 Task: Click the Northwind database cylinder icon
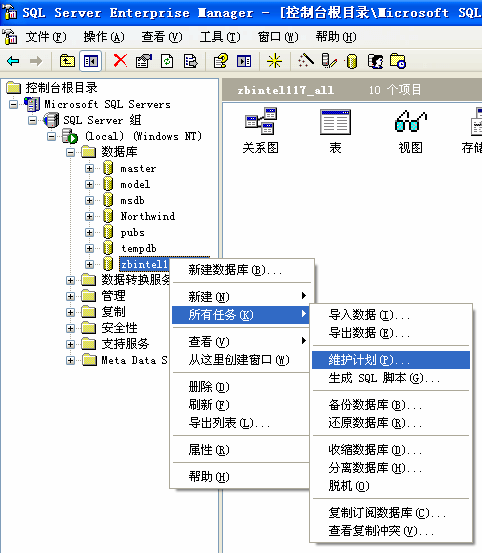[108, 216]
